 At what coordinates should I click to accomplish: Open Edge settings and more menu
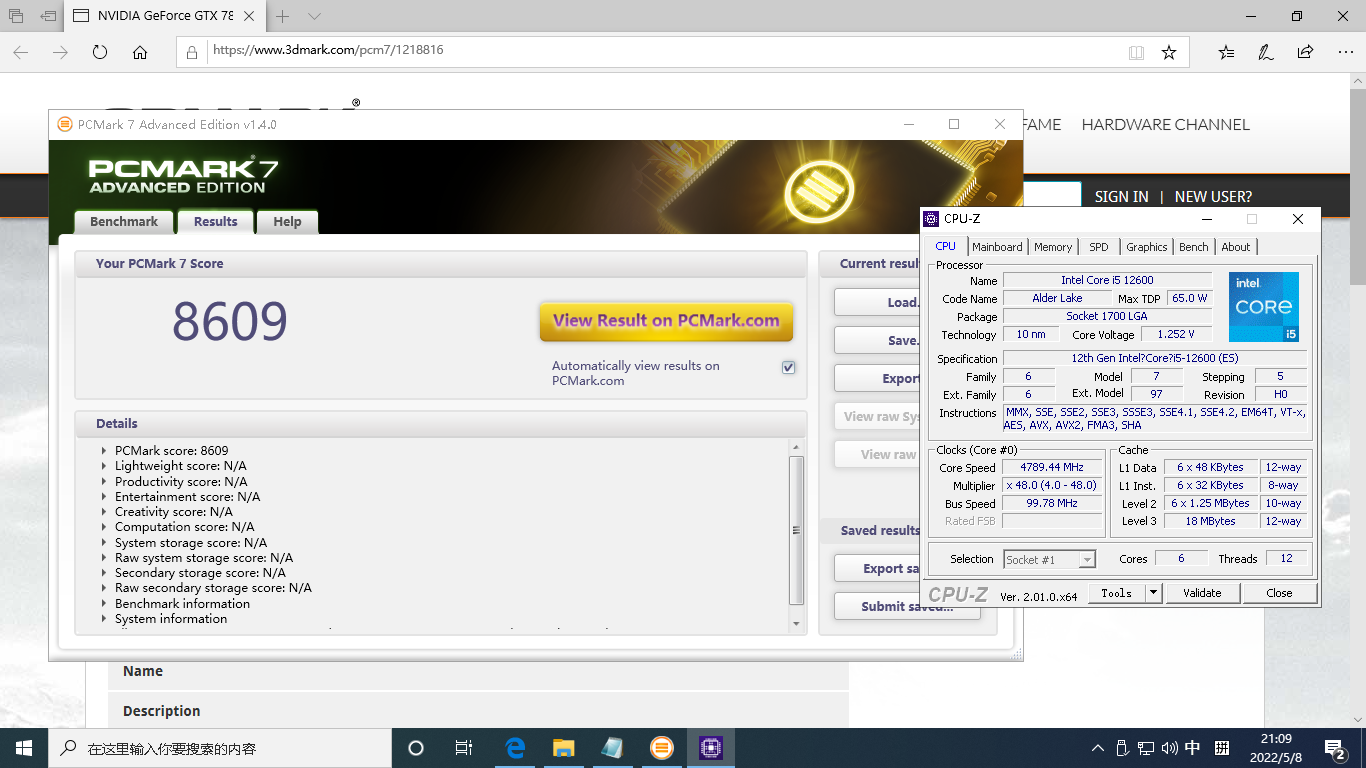[x=1344, y=52]
